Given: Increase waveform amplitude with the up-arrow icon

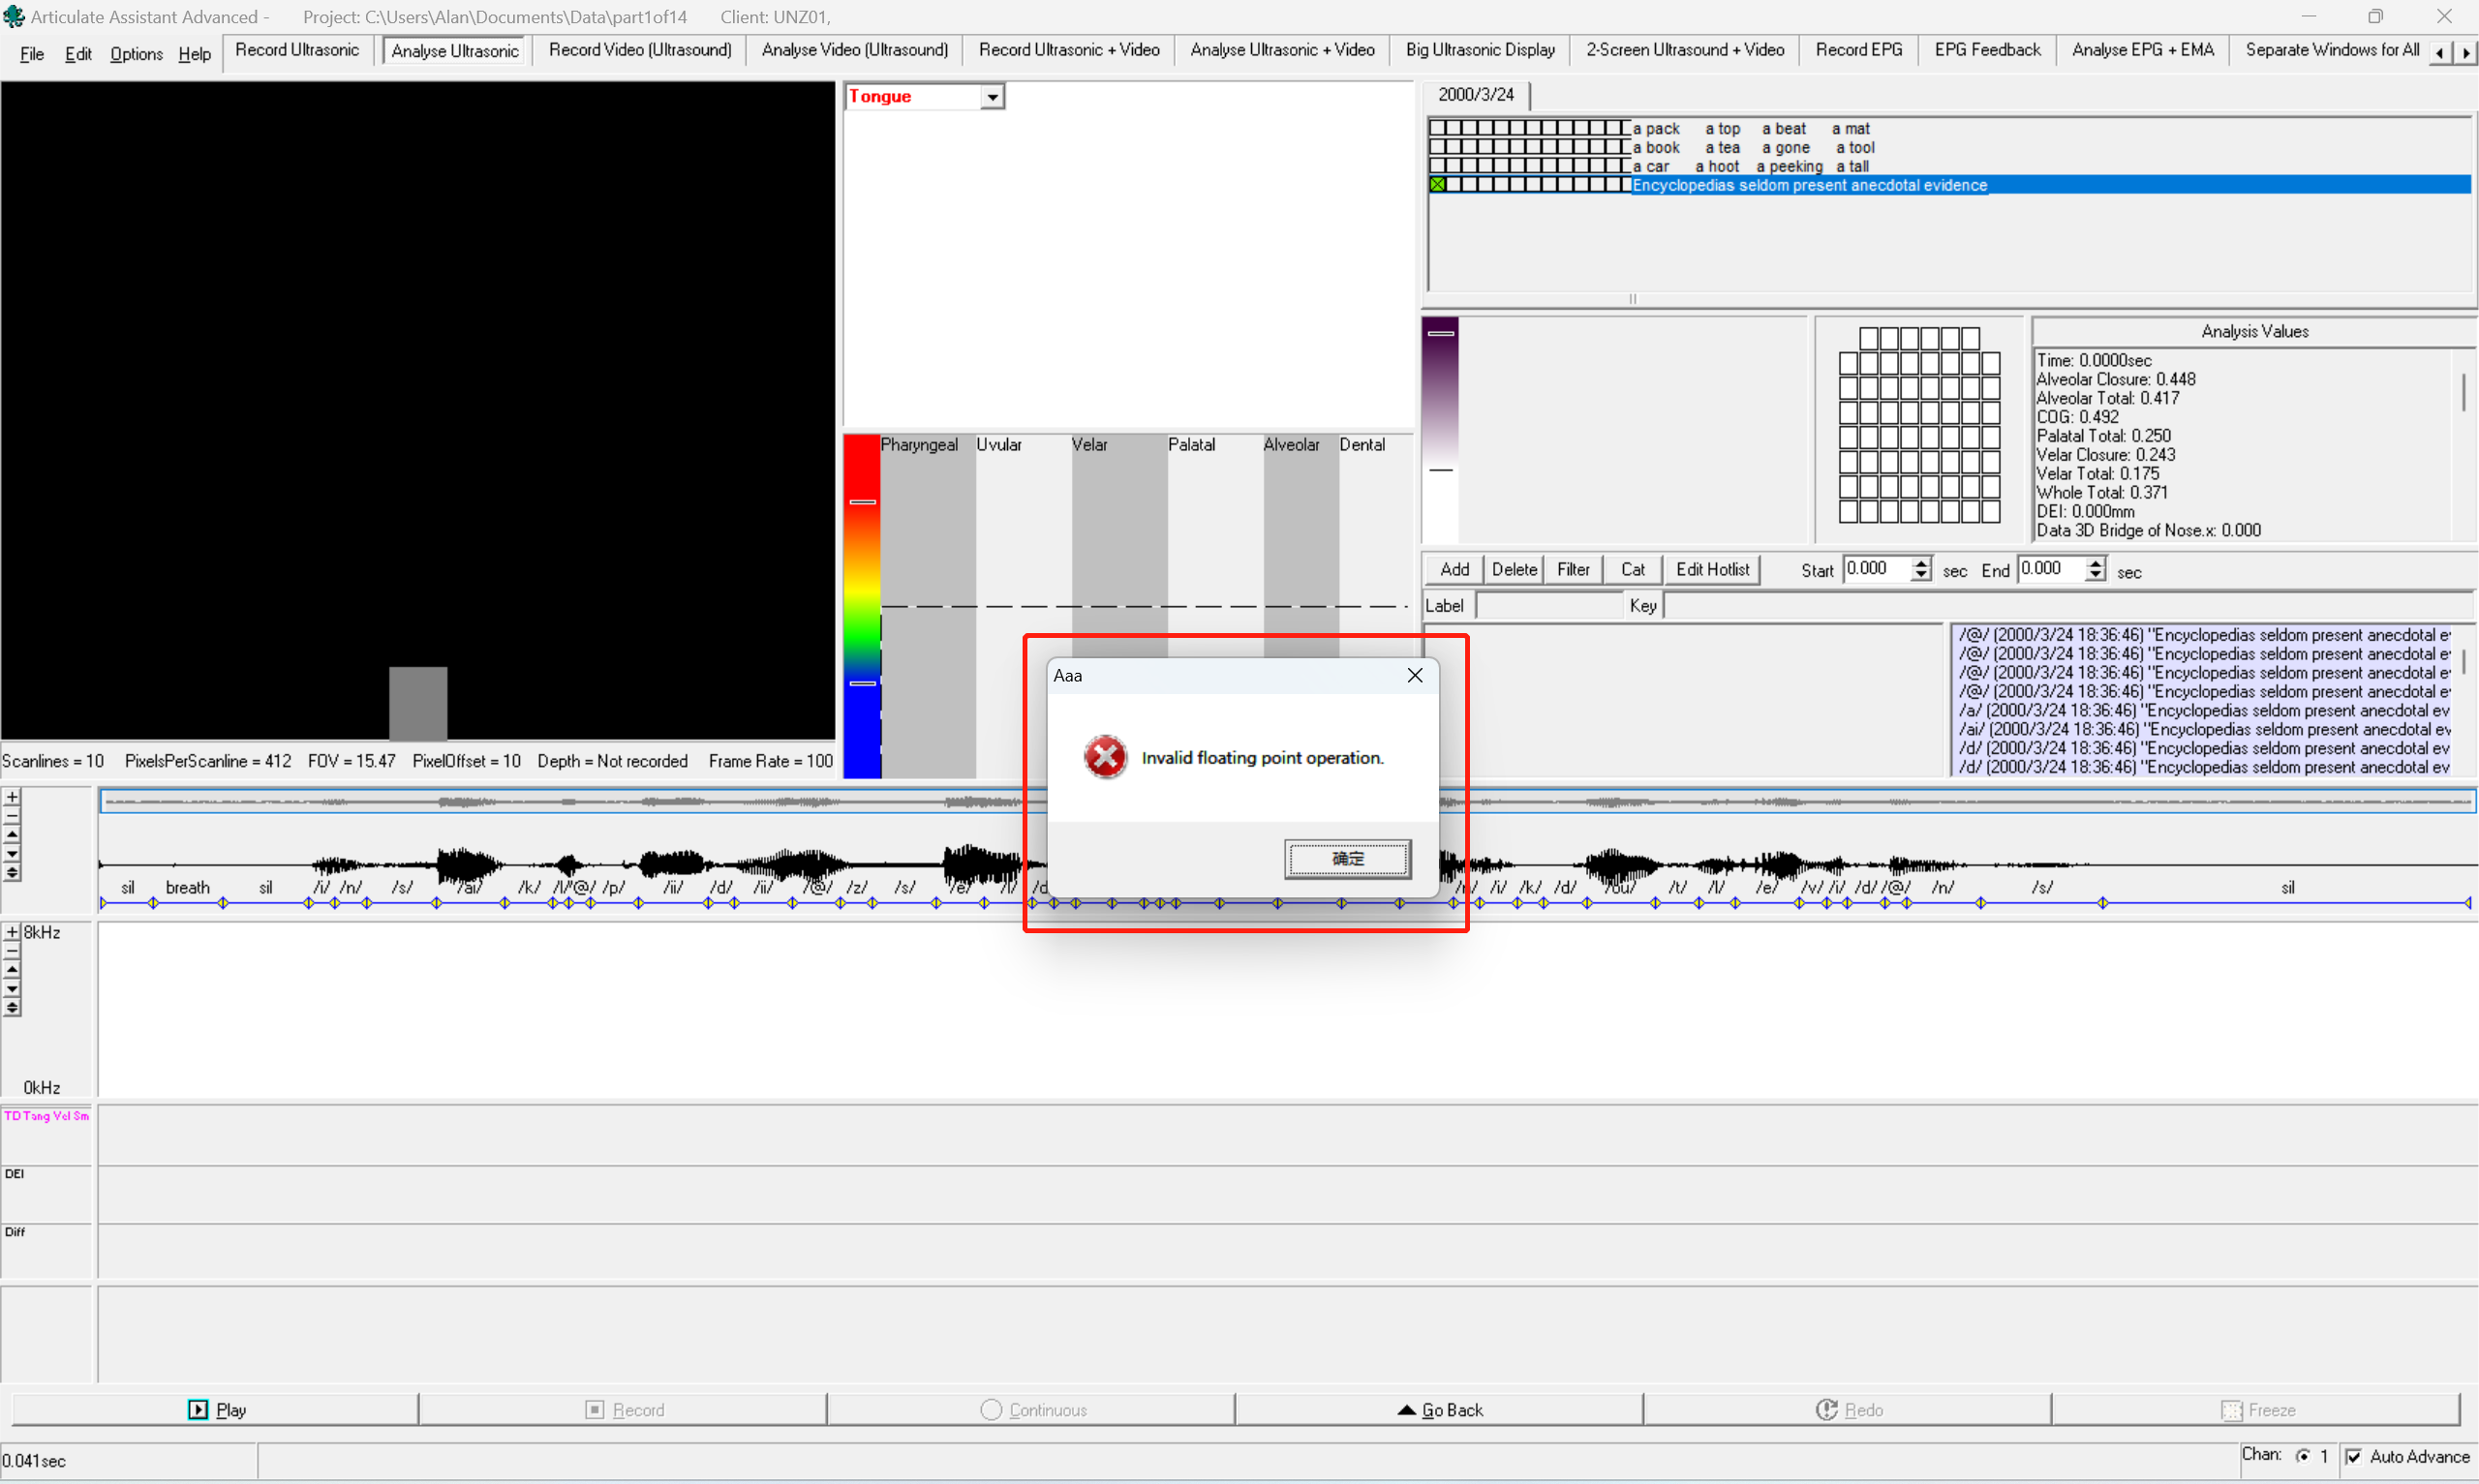Looking at the screenshot, I should (12, 833).
